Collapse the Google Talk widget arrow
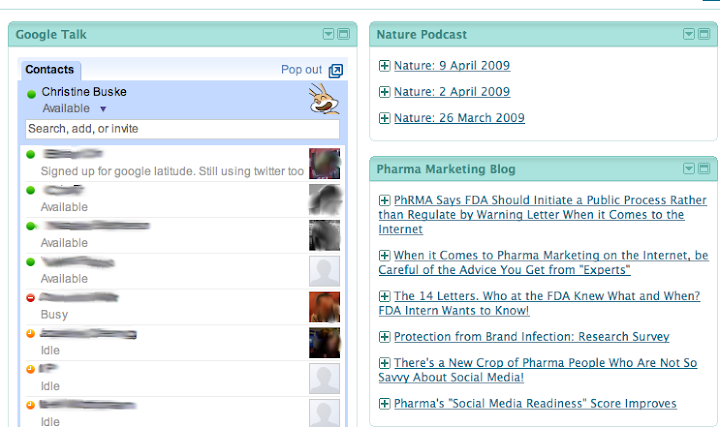The height and width of the screenshot is (427, 720). (328, 34)
